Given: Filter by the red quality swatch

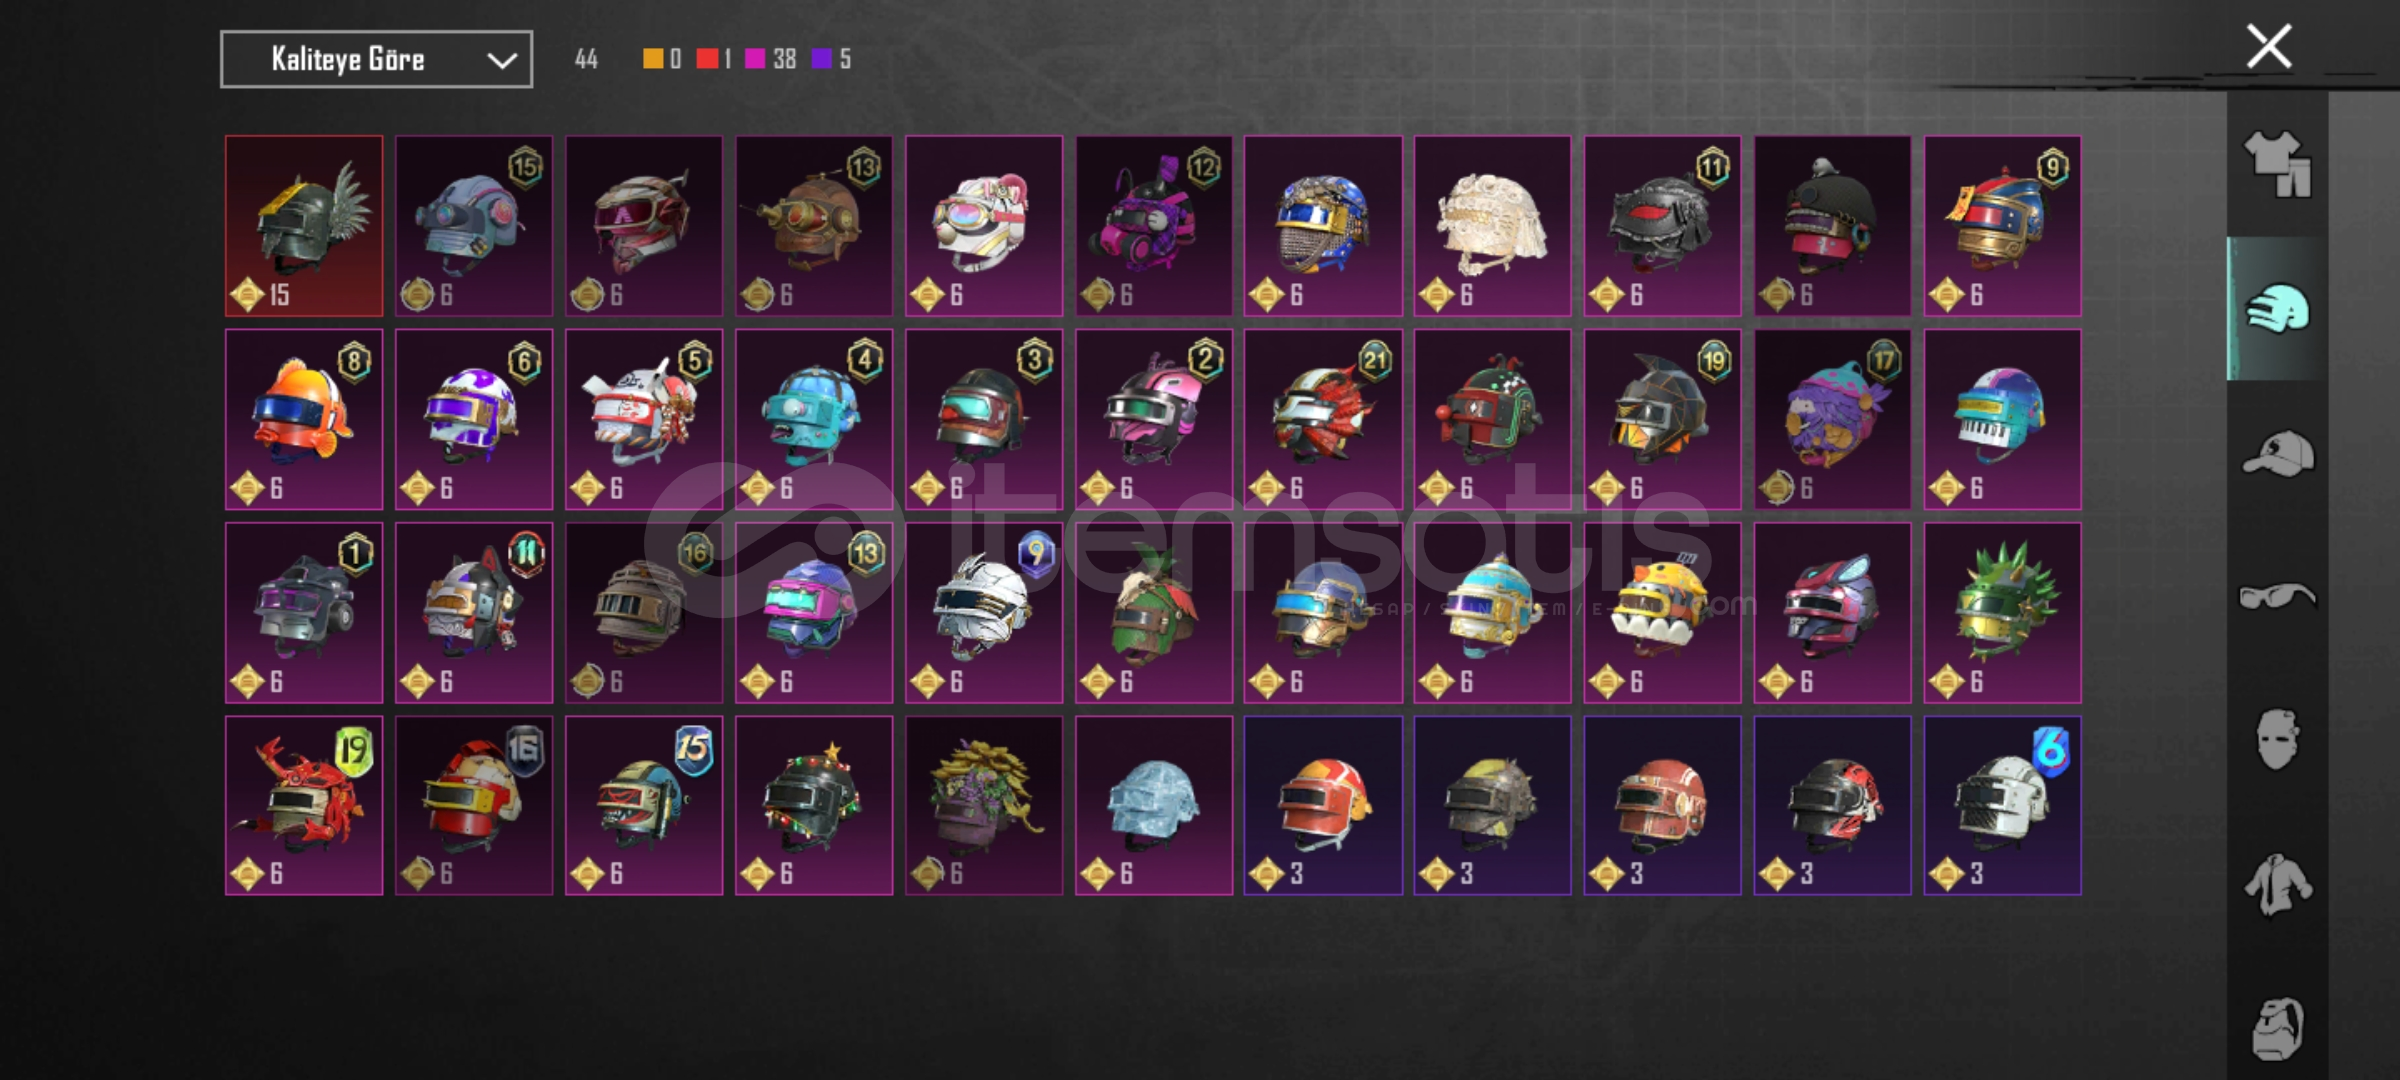Looking at the screenshot, I should pyautogui.click(x=707, y=59).
